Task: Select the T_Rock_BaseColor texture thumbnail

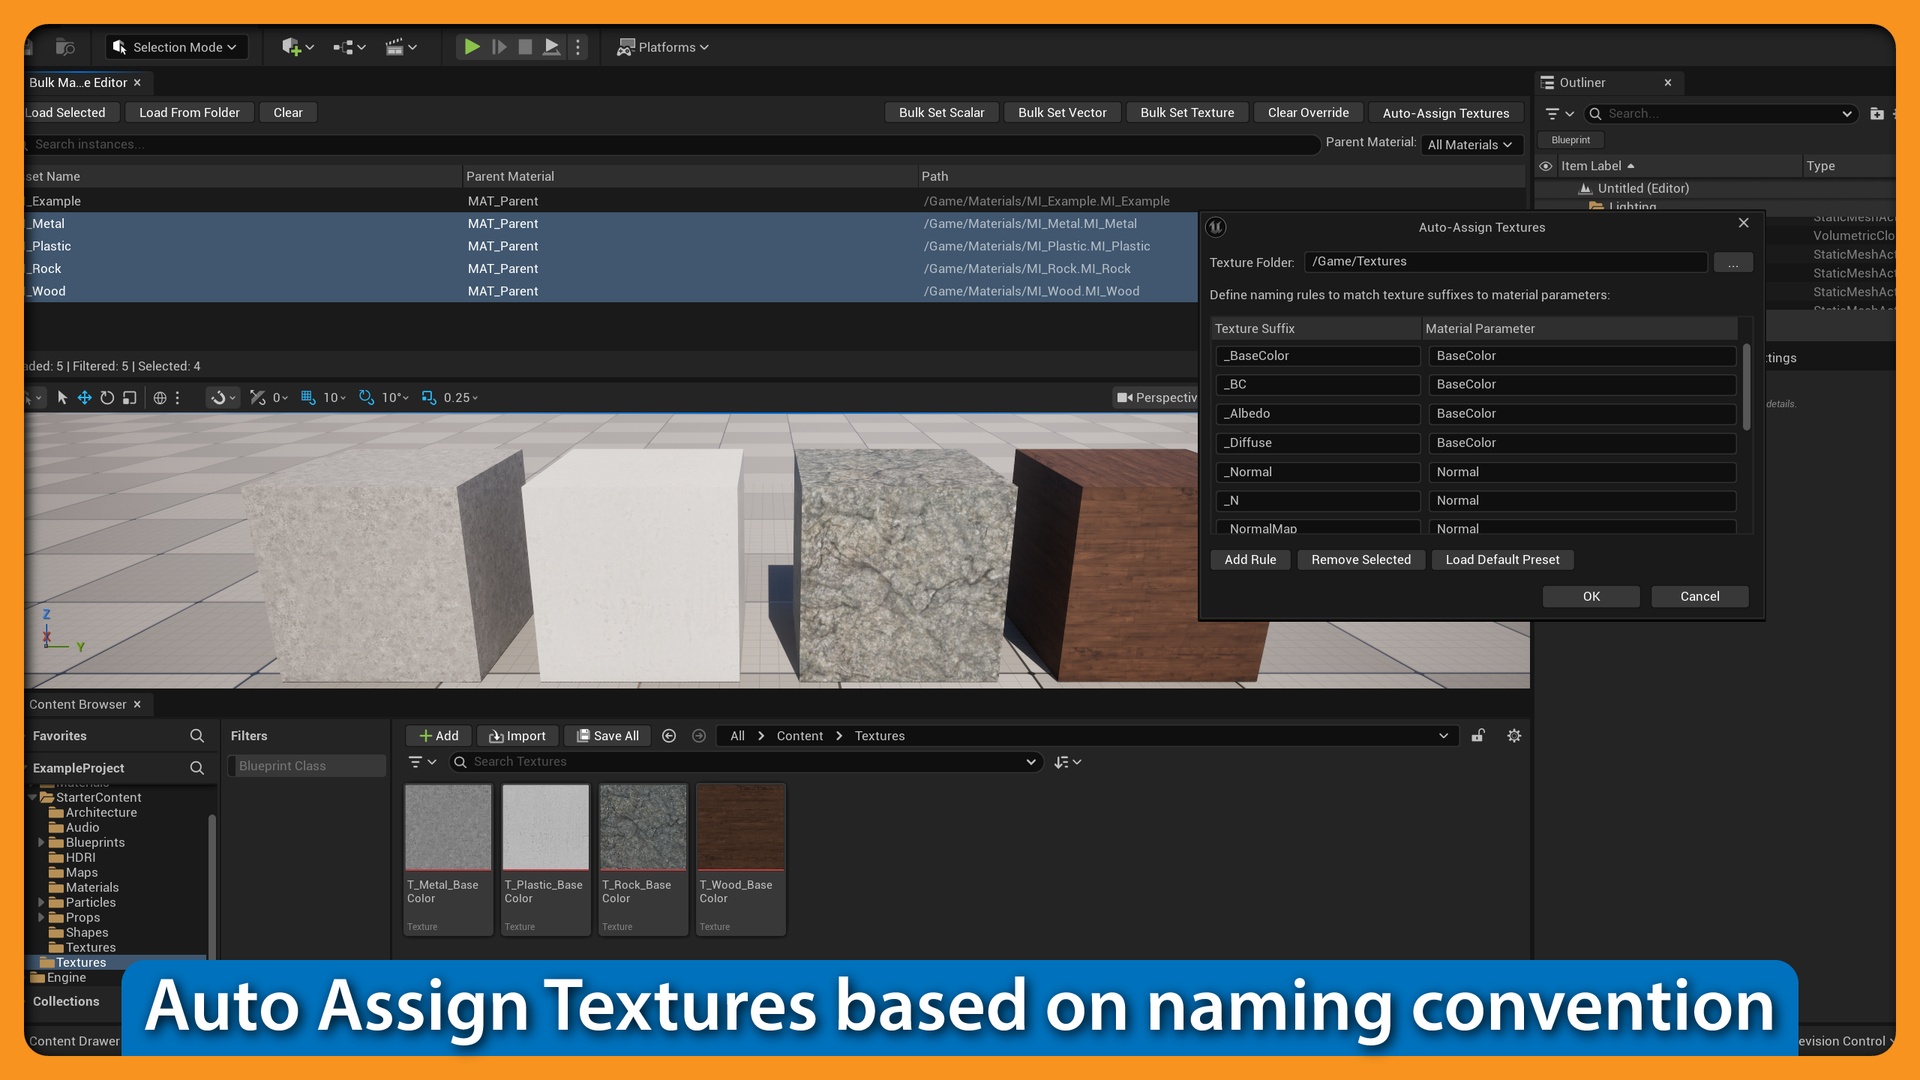Action: [x=643, y=859]
